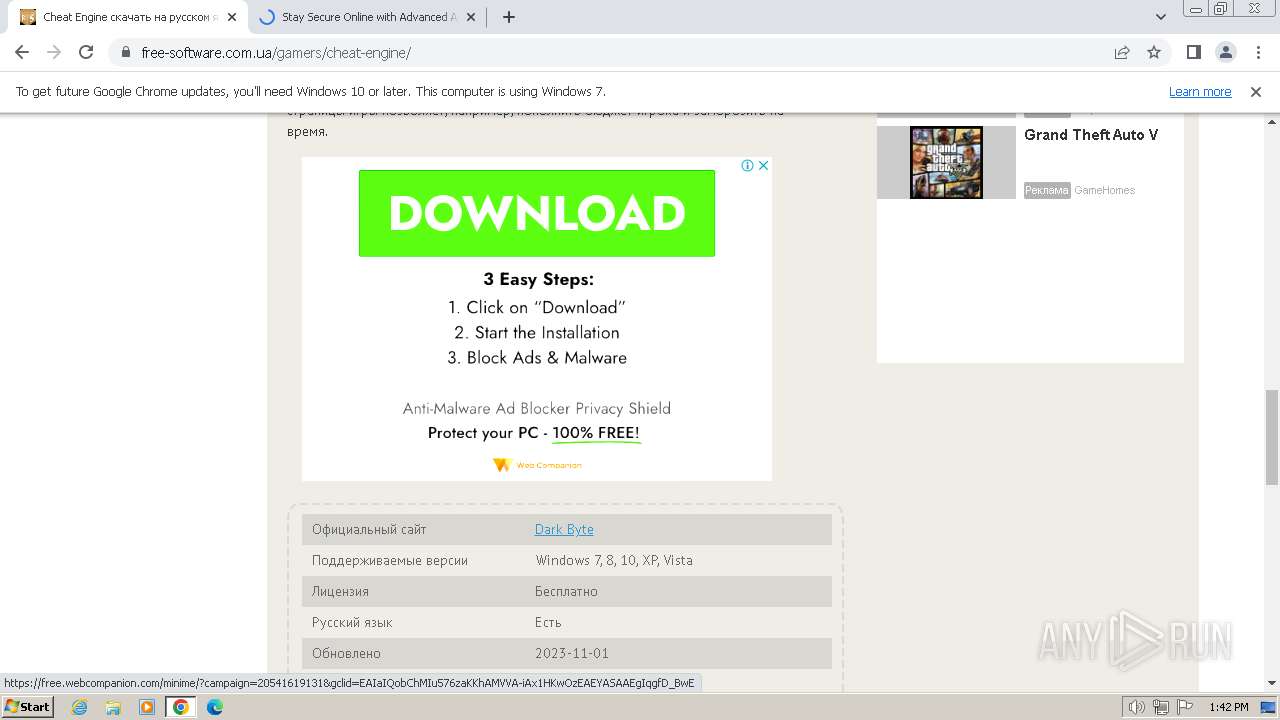Click the browser forward arrow
1280x720 pixels.
point(54,52)
